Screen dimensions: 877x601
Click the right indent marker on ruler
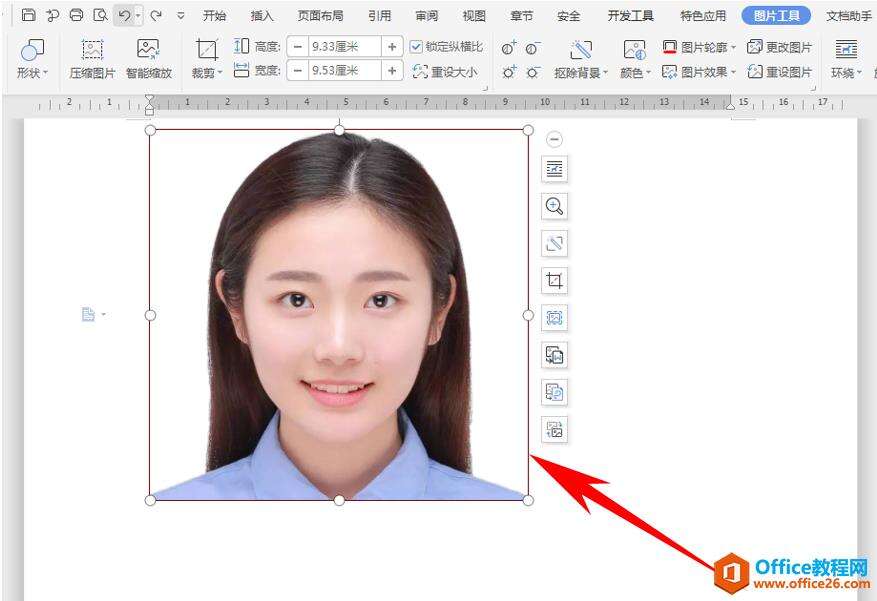[730, 105]
